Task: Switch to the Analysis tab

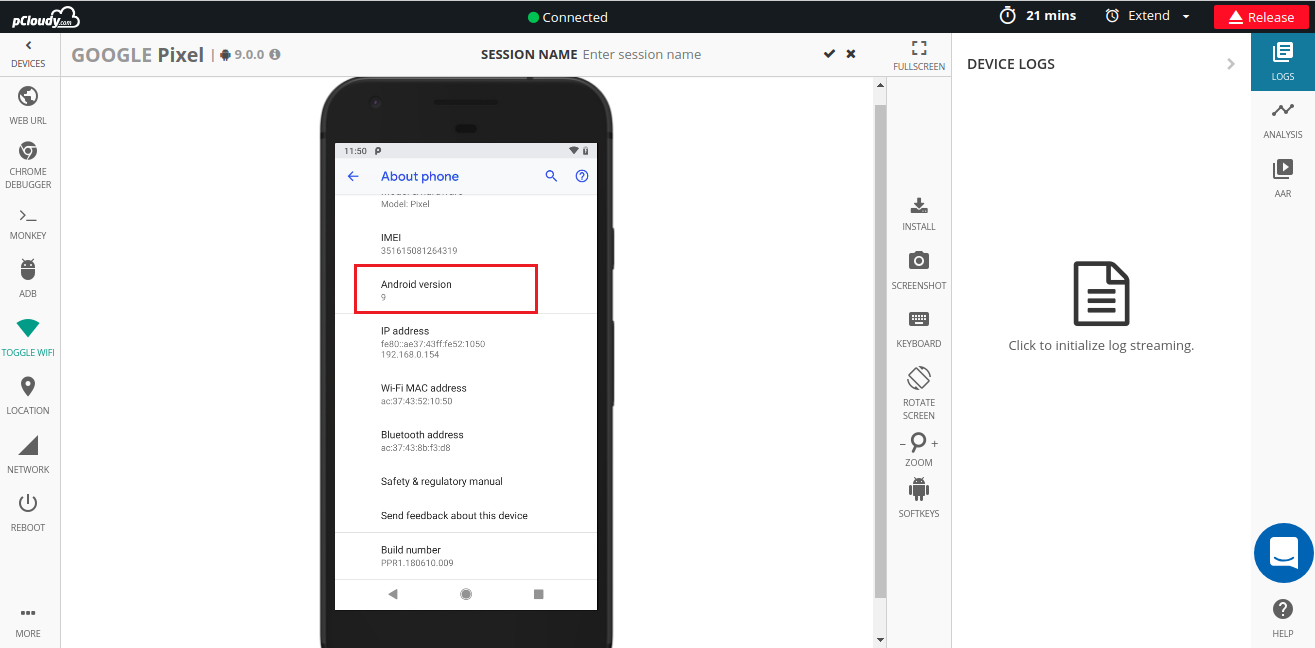Action: 1283,120
